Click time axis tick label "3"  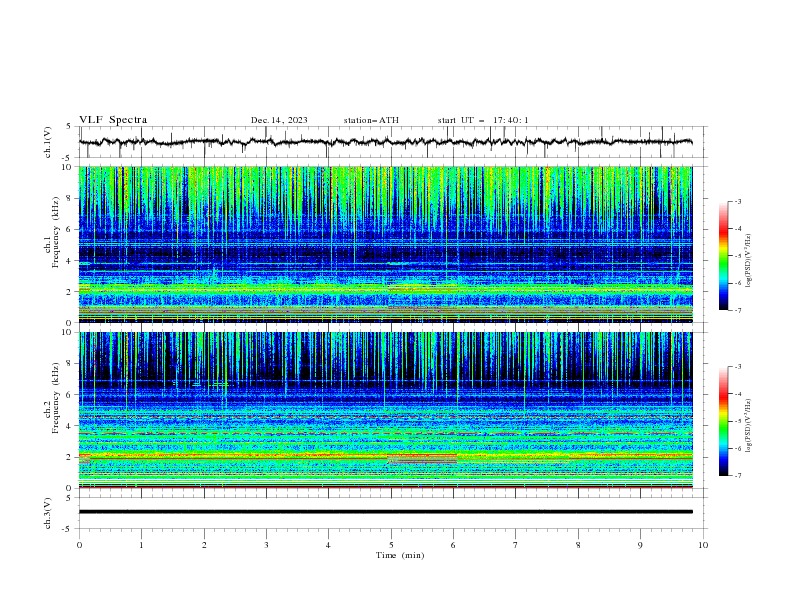point(266,545)
